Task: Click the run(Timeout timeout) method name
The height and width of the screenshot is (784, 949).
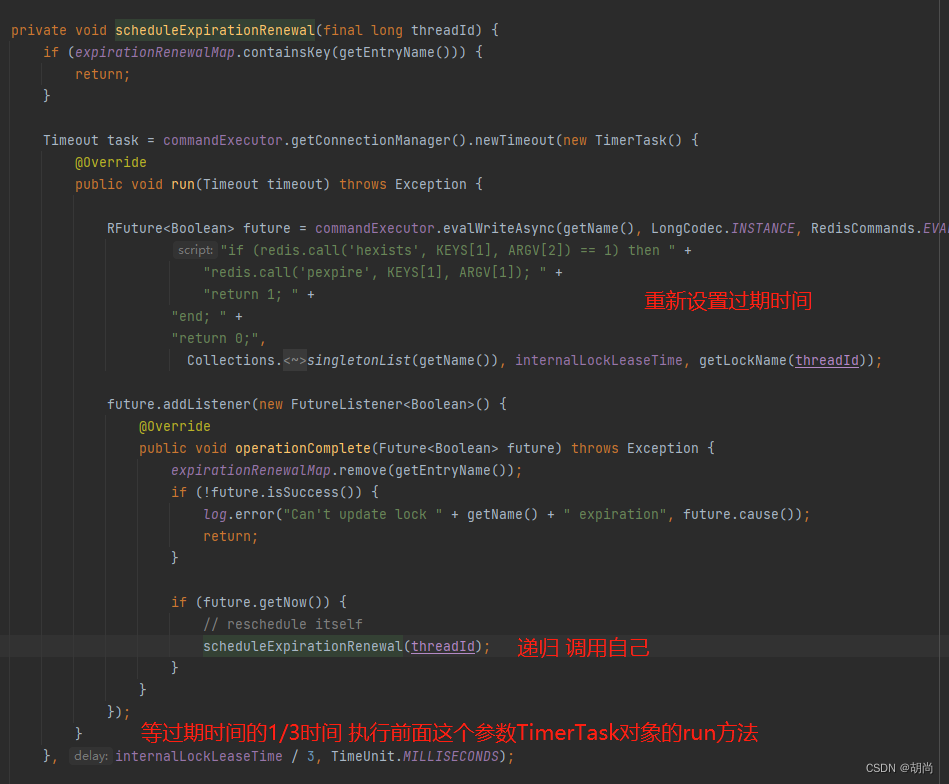Action: (183, 184)
